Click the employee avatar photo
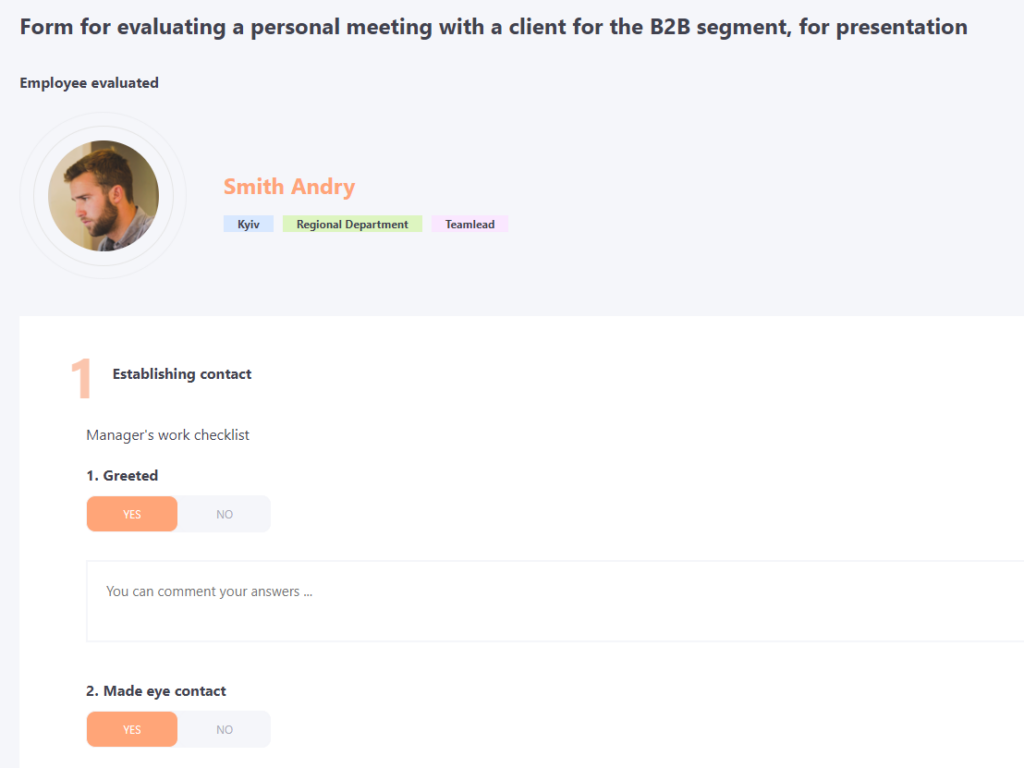This screenshot has width=1024, height=768. pos(102,196)
